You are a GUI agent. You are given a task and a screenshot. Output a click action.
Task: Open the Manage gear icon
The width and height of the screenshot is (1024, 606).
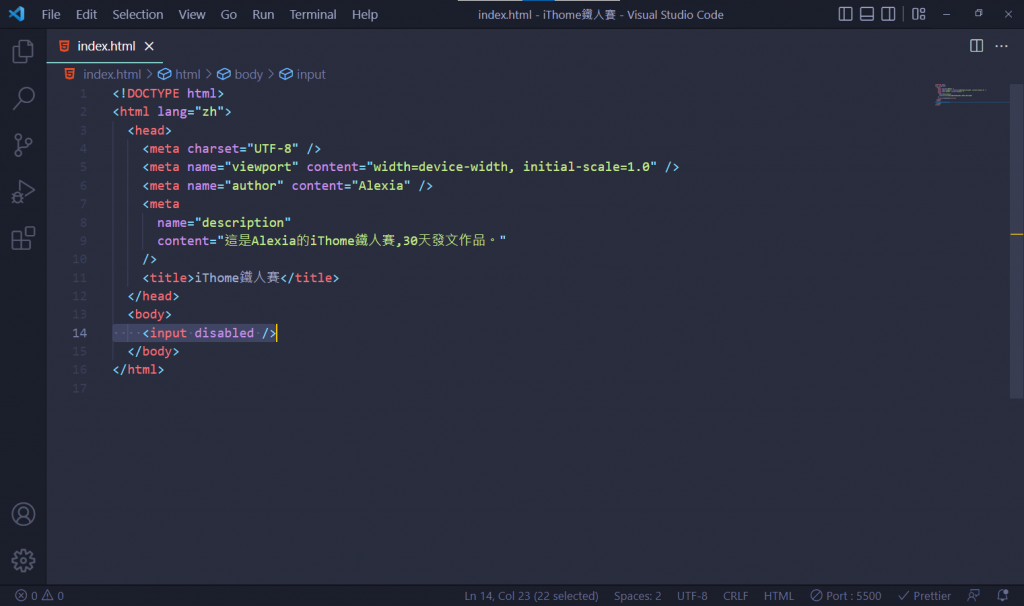[23, 560]
